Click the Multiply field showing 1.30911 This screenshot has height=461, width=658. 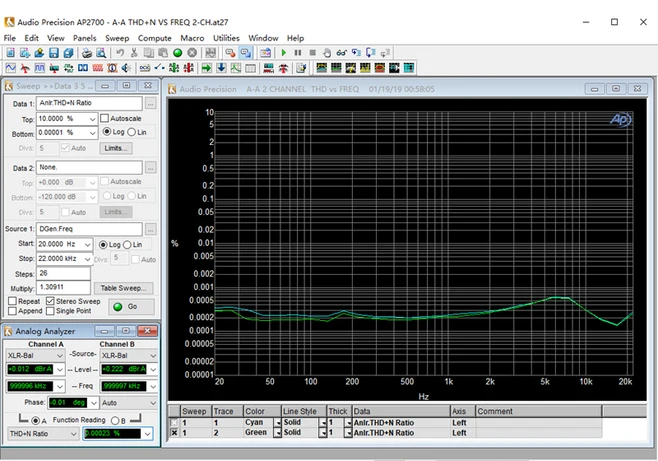click(63, 288)
